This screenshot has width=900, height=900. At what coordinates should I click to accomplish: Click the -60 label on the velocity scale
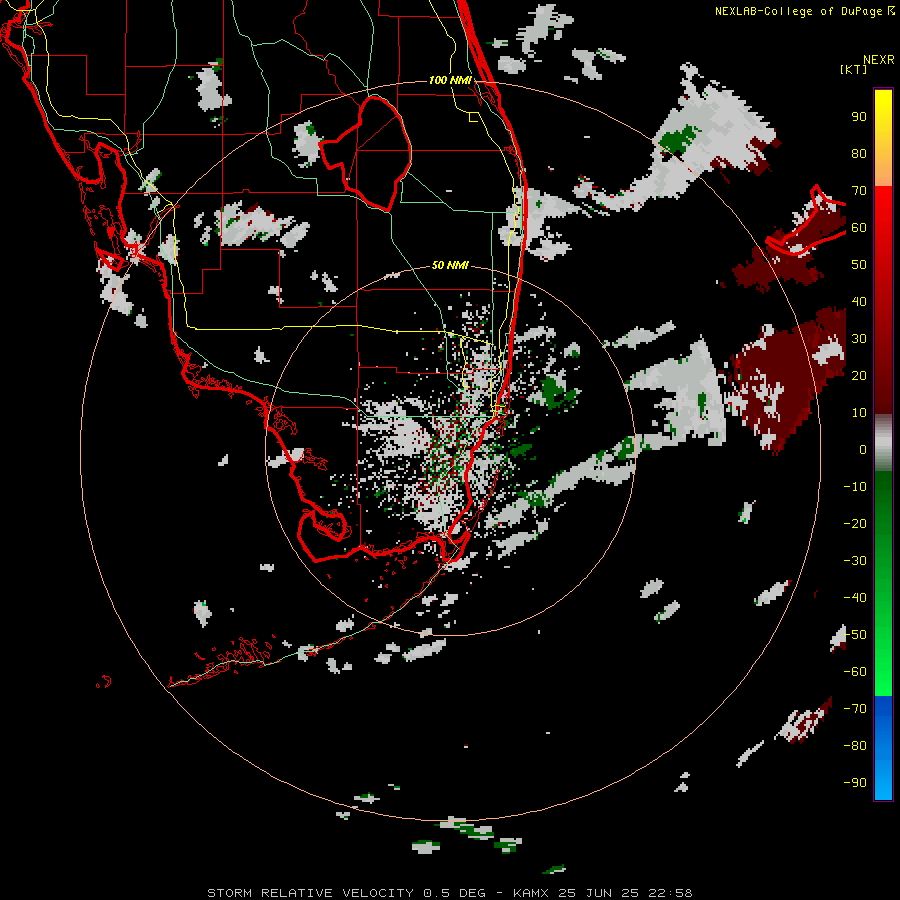(x=855, y=672)
